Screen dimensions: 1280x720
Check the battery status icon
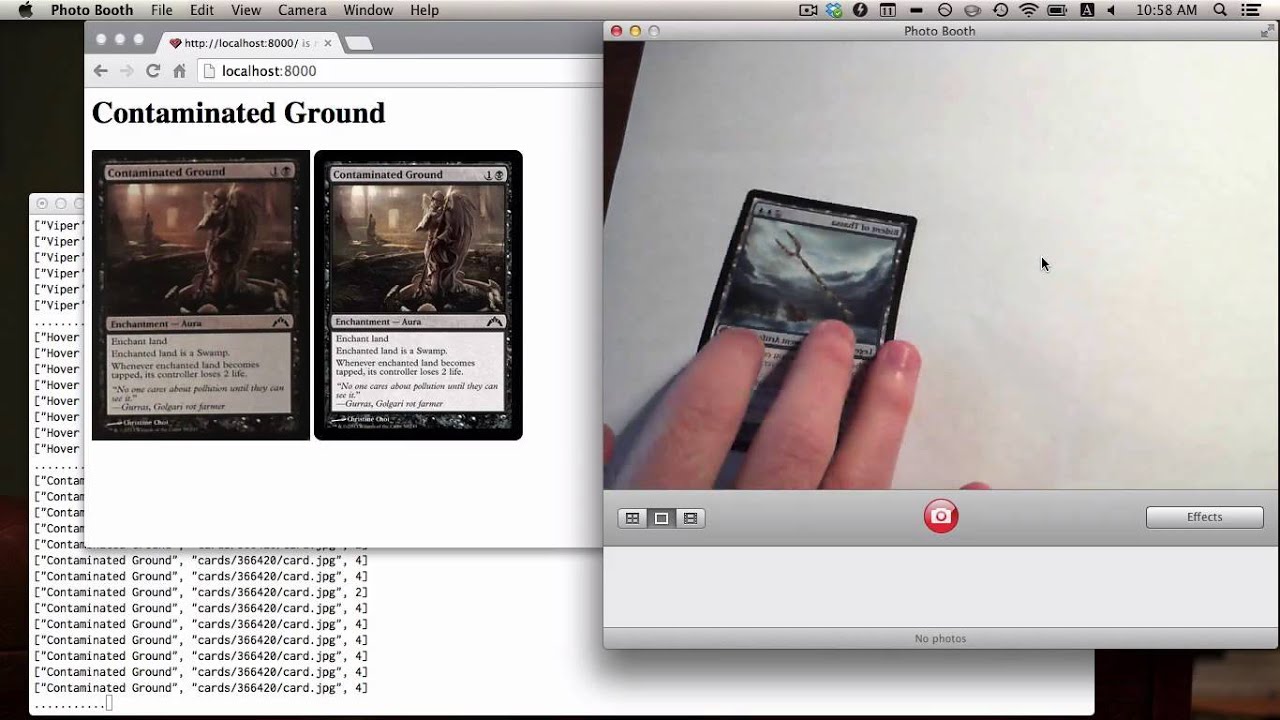[1057, 10]
